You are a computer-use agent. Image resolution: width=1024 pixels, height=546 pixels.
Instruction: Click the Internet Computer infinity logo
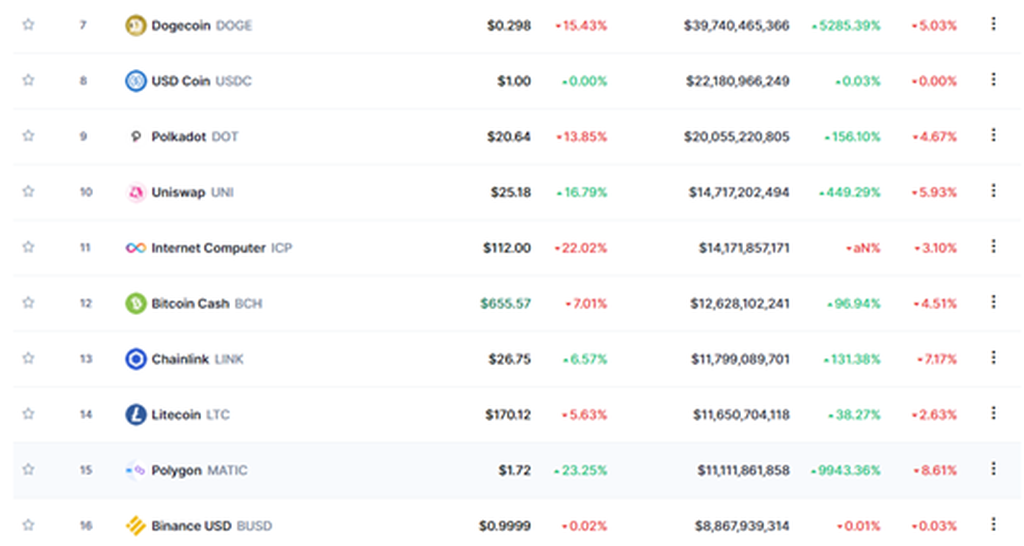pyautogui.click(x=136, y=248)
